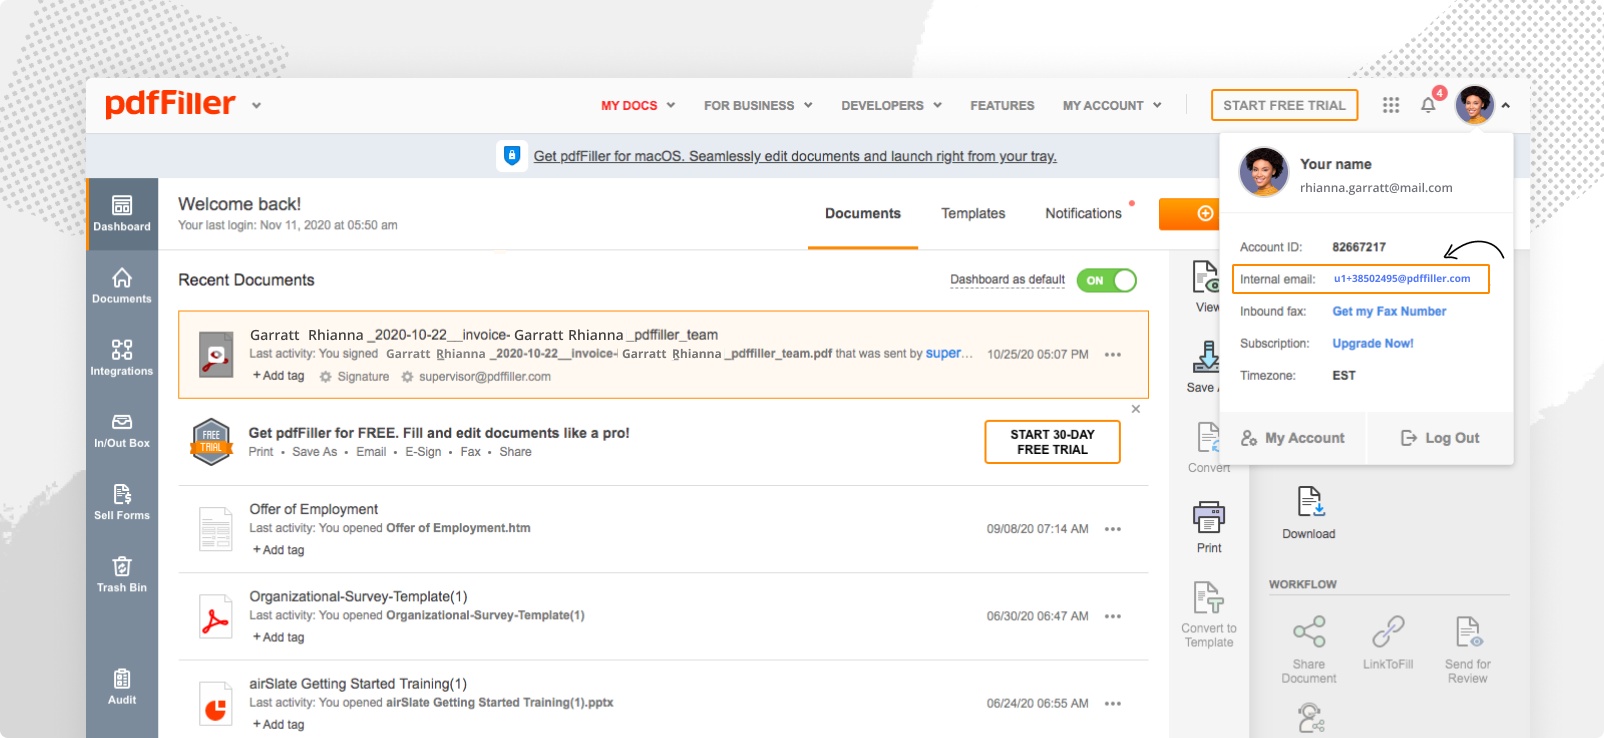Click the profile avatar in header
1604x738 pixels.
(x=1474, y=104)
